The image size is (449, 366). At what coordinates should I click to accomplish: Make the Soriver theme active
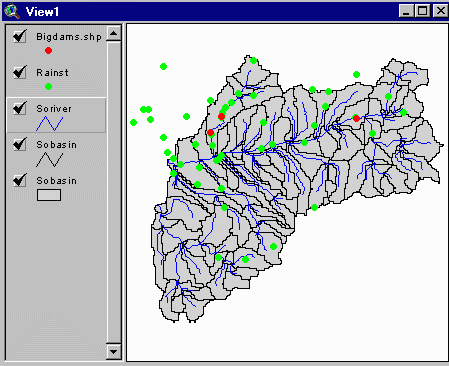point(56,115)
